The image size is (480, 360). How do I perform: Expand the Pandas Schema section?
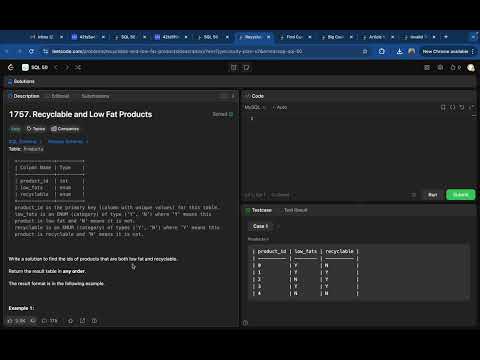[x=68, y=142]
